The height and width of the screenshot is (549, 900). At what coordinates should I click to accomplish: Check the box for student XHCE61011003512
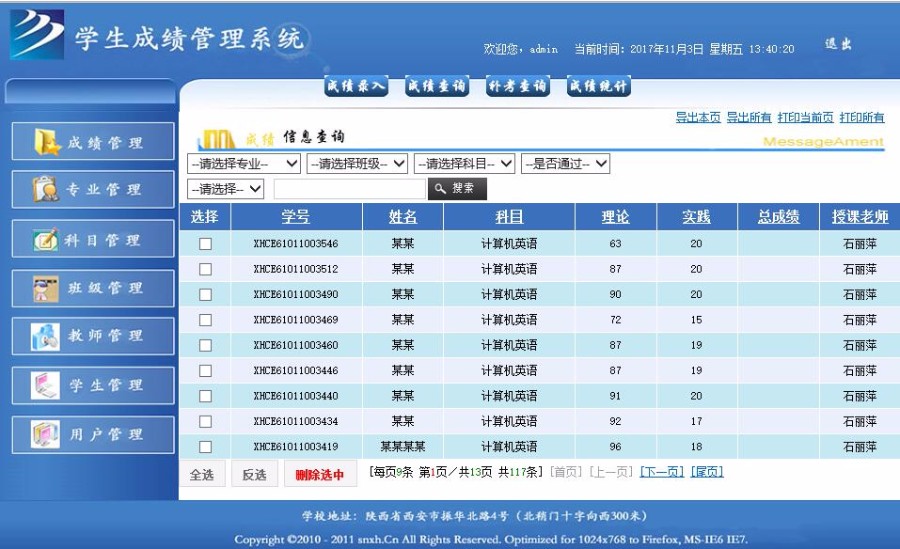(205, 269)
